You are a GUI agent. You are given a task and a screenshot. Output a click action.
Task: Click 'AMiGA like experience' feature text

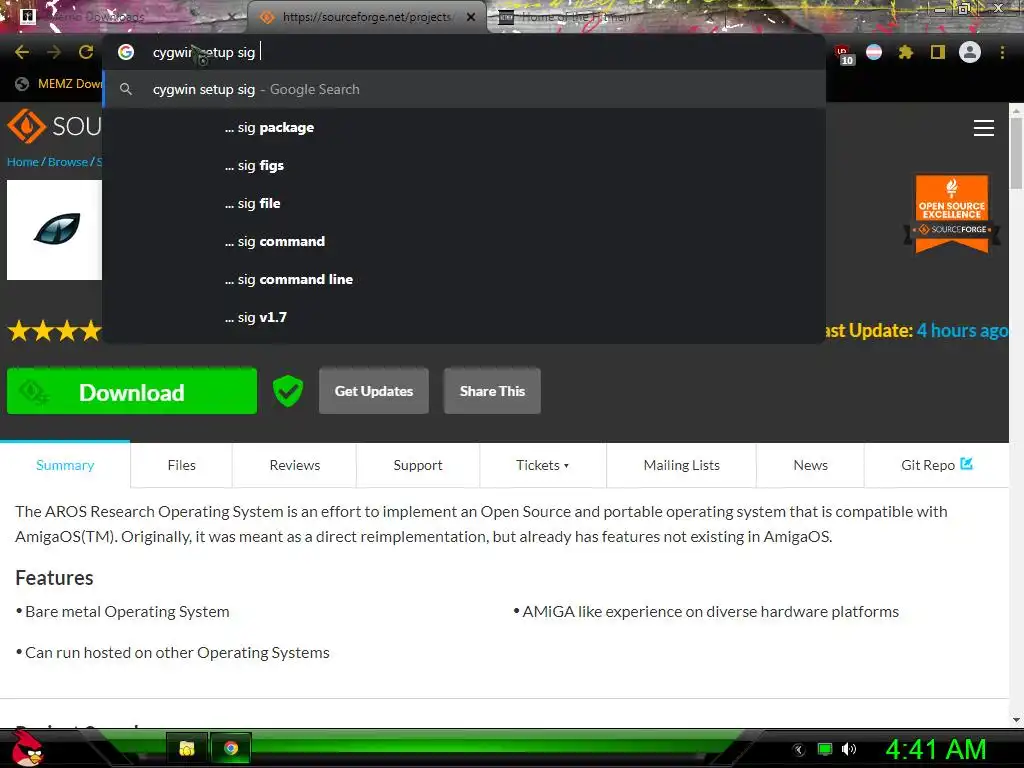(x=711, y=612)
